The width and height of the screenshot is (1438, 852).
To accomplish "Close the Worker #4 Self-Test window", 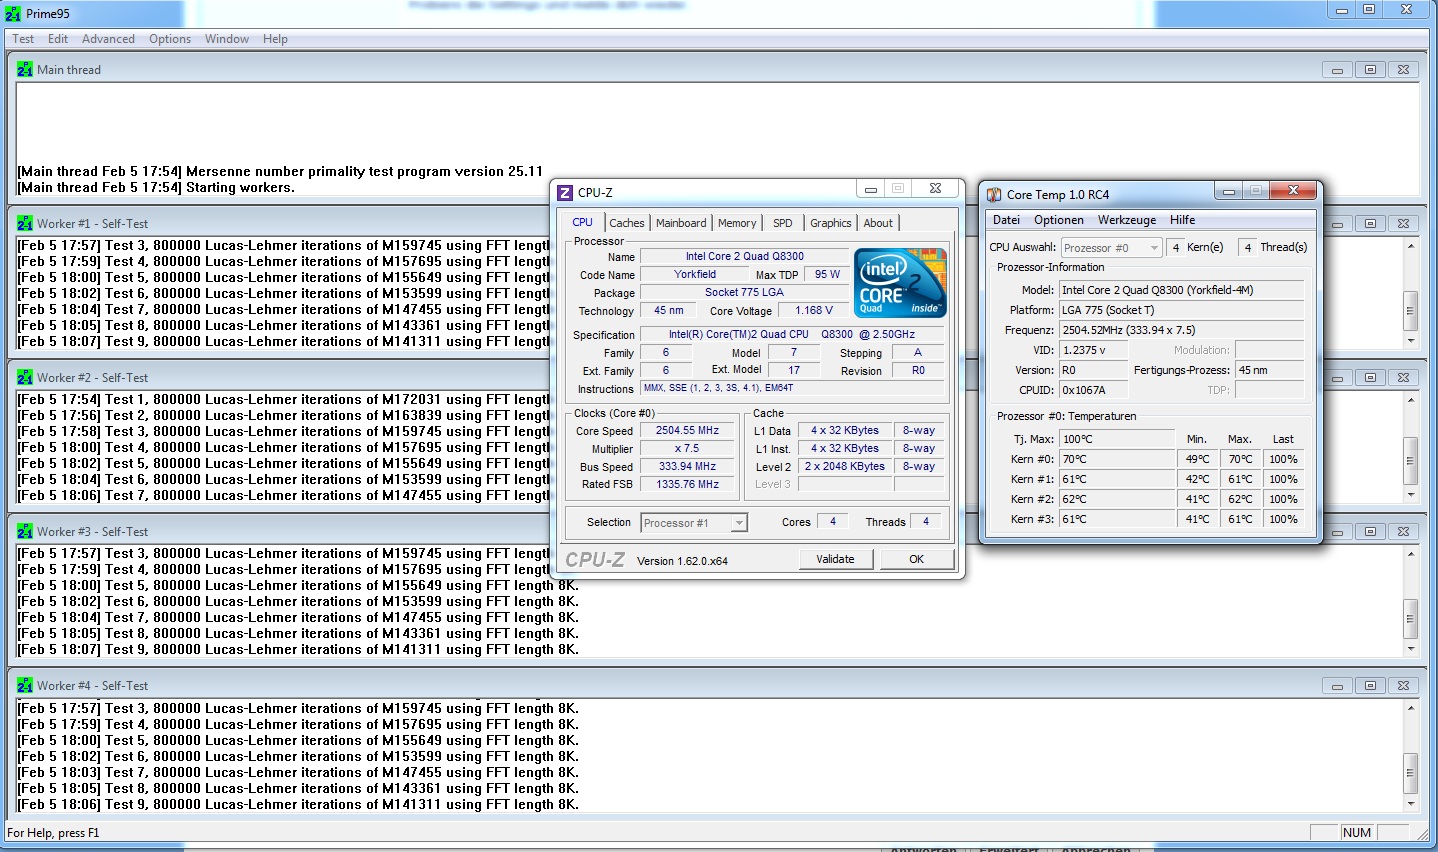I will tap(1403, 686).
